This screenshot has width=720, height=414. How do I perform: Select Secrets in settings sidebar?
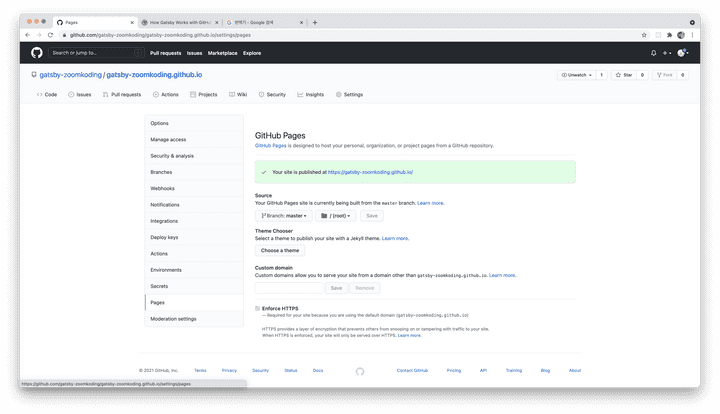pyautogui.click(x=194, y=286)
